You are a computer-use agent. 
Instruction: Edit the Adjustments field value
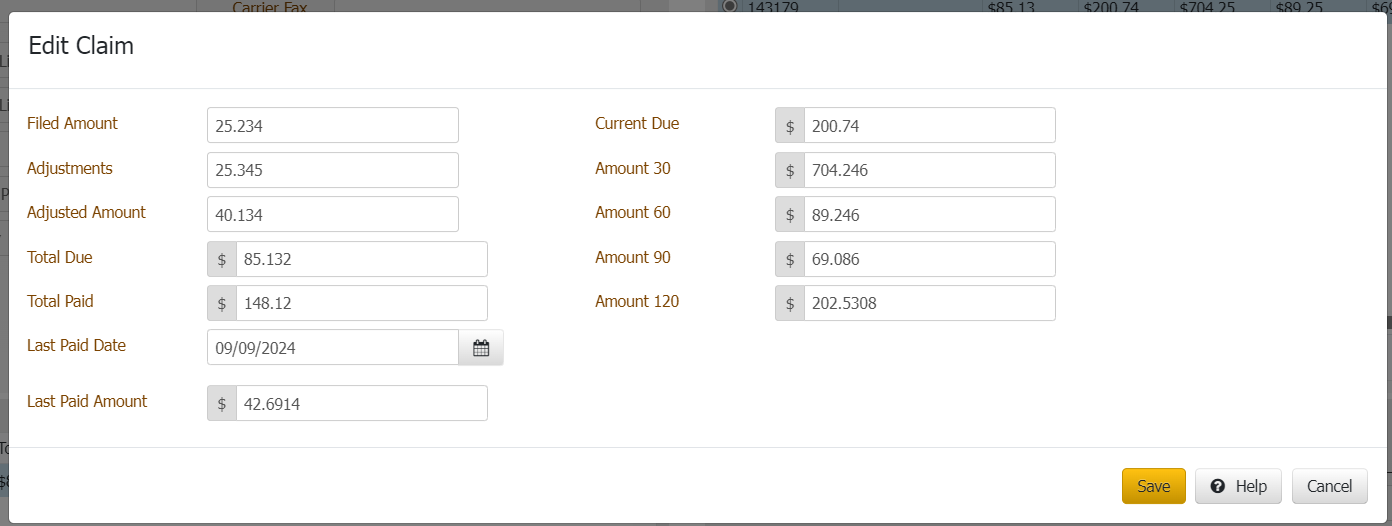[332, 170]
